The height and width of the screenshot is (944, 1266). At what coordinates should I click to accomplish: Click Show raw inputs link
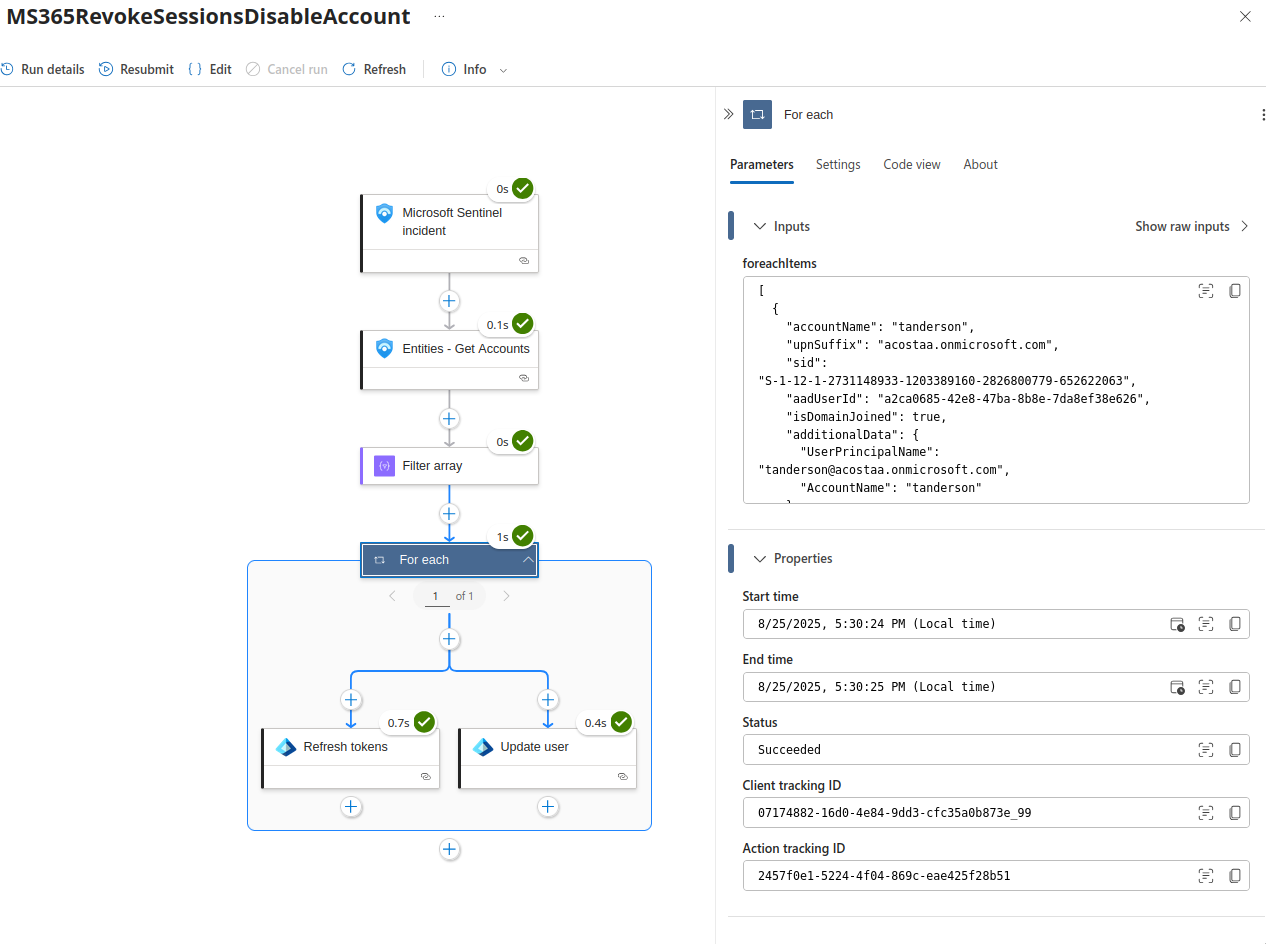tap(1192, 226)
